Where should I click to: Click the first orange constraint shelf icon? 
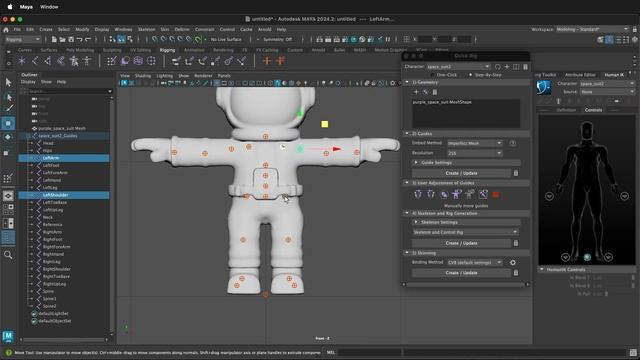tap(267, 61)
